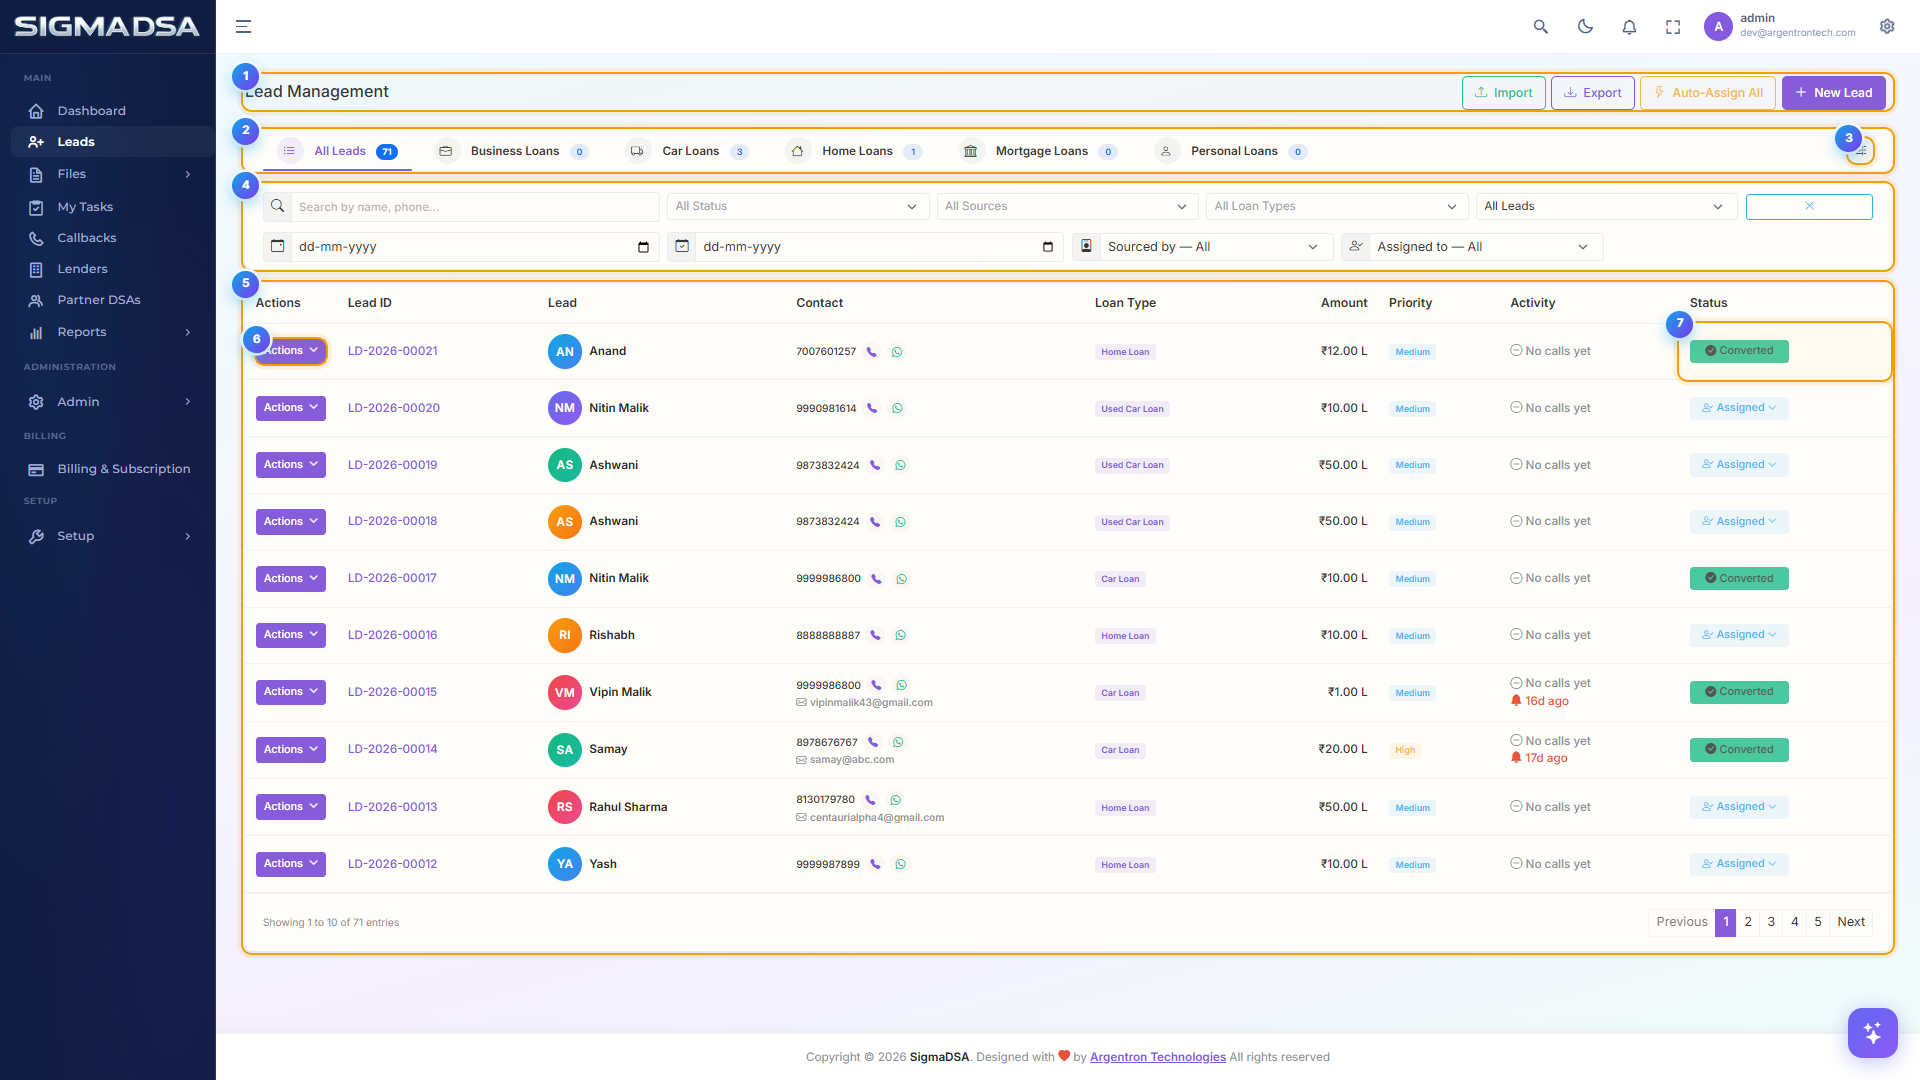Open the All Loan Types dropdown
Viewport: 1920px width, 1080px height.
(x=1336, y=206)
